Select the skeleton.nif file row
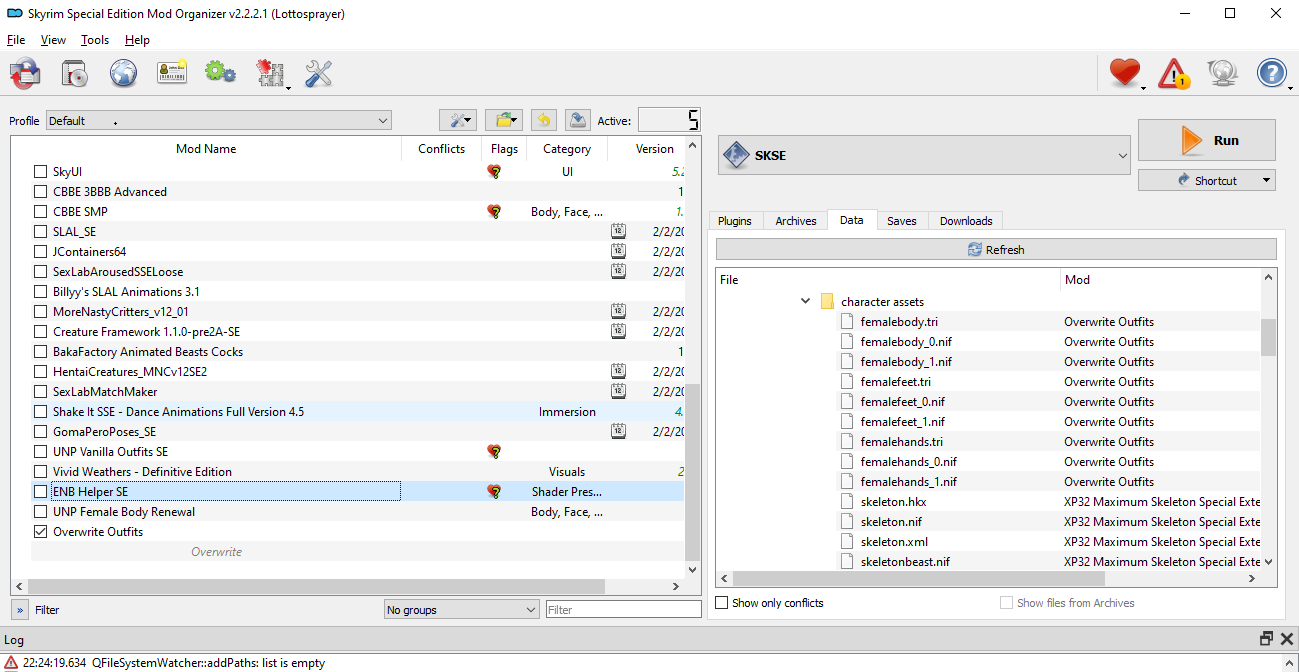This screenshot has height=672, width=1299. pyautogui.click(x=988, y=522)
